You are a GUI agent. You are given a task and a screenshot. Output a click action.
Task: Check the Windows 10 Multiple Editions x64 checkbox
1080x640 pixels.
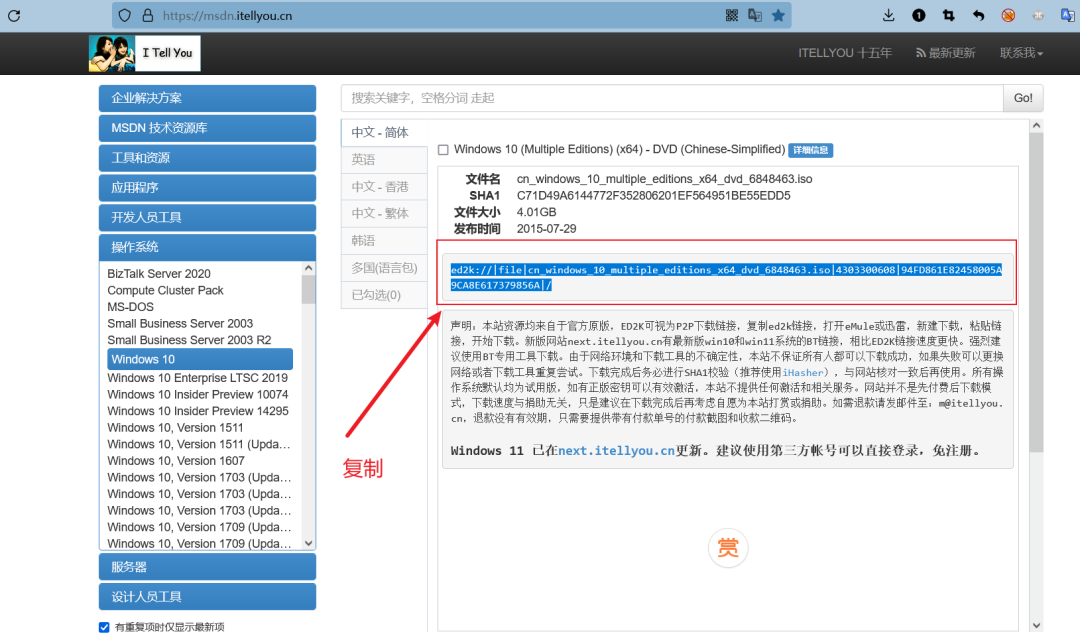[444, 149]
